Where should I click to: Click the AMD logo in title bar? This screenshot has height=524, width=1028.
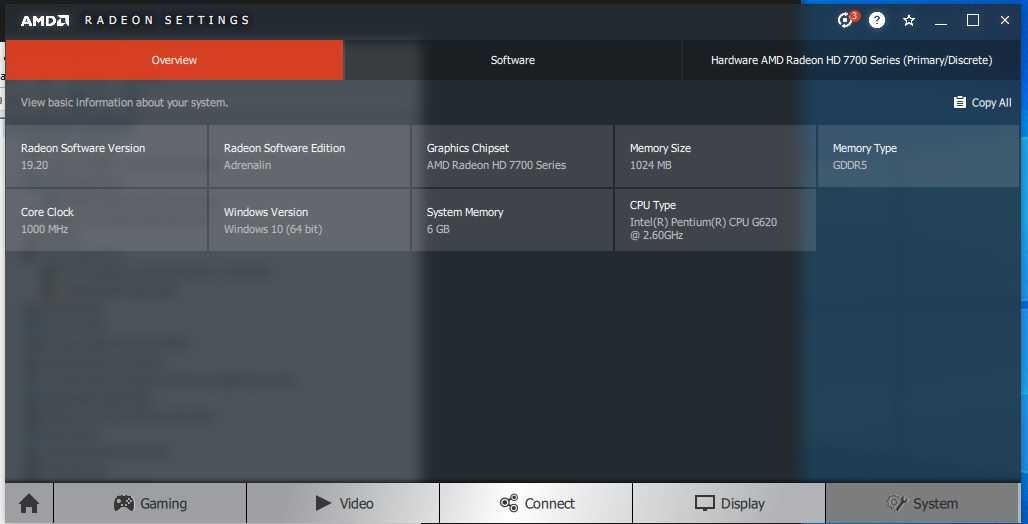(45, 20)
